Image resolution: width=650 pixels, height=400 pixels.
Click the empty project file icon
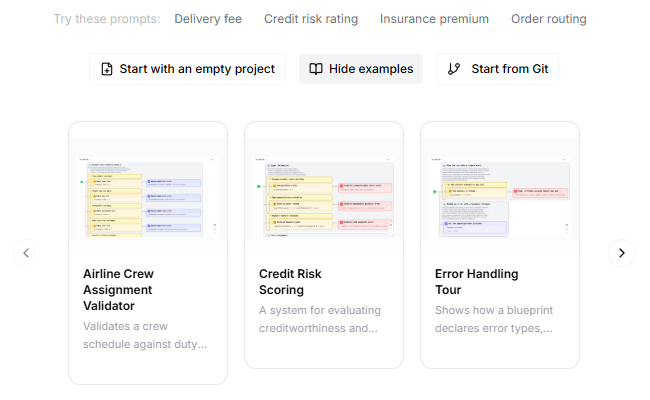[107, 69]
